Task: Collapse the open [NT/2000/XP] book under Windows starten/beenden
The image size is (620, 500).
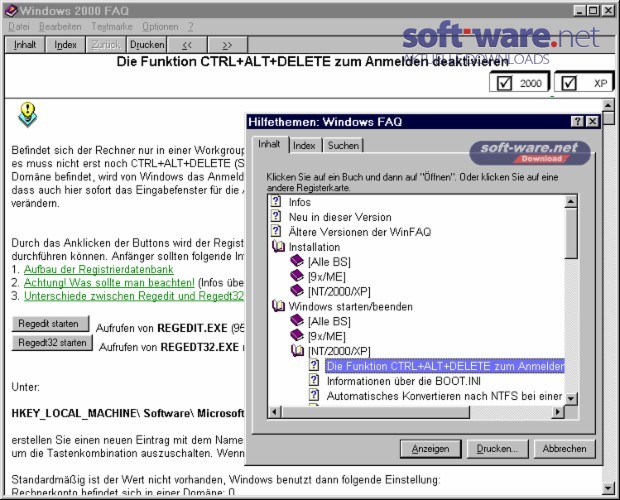Action: tap(297, 351)
